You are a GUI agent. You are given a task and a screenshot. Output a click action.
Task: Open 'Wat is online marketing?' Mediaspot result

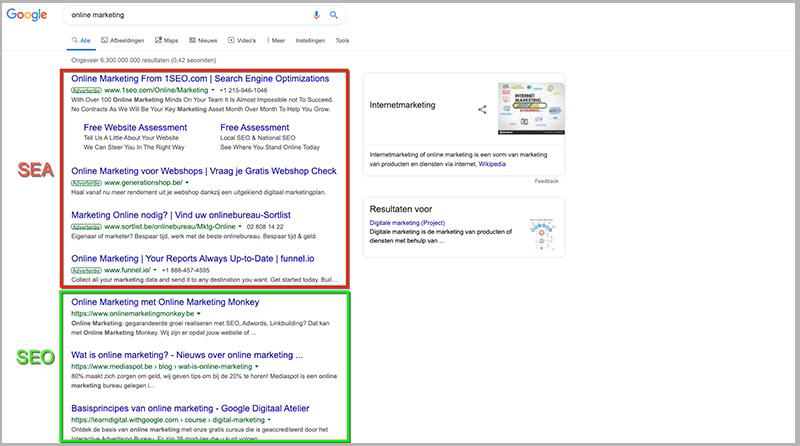tap(187, 355)
